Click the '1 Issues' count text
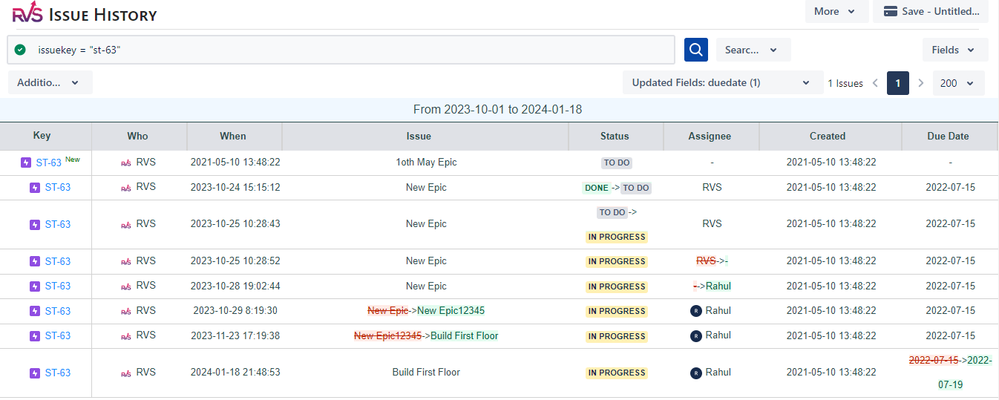999x400 pixels. pyautogui.click(x=845, y=83)
